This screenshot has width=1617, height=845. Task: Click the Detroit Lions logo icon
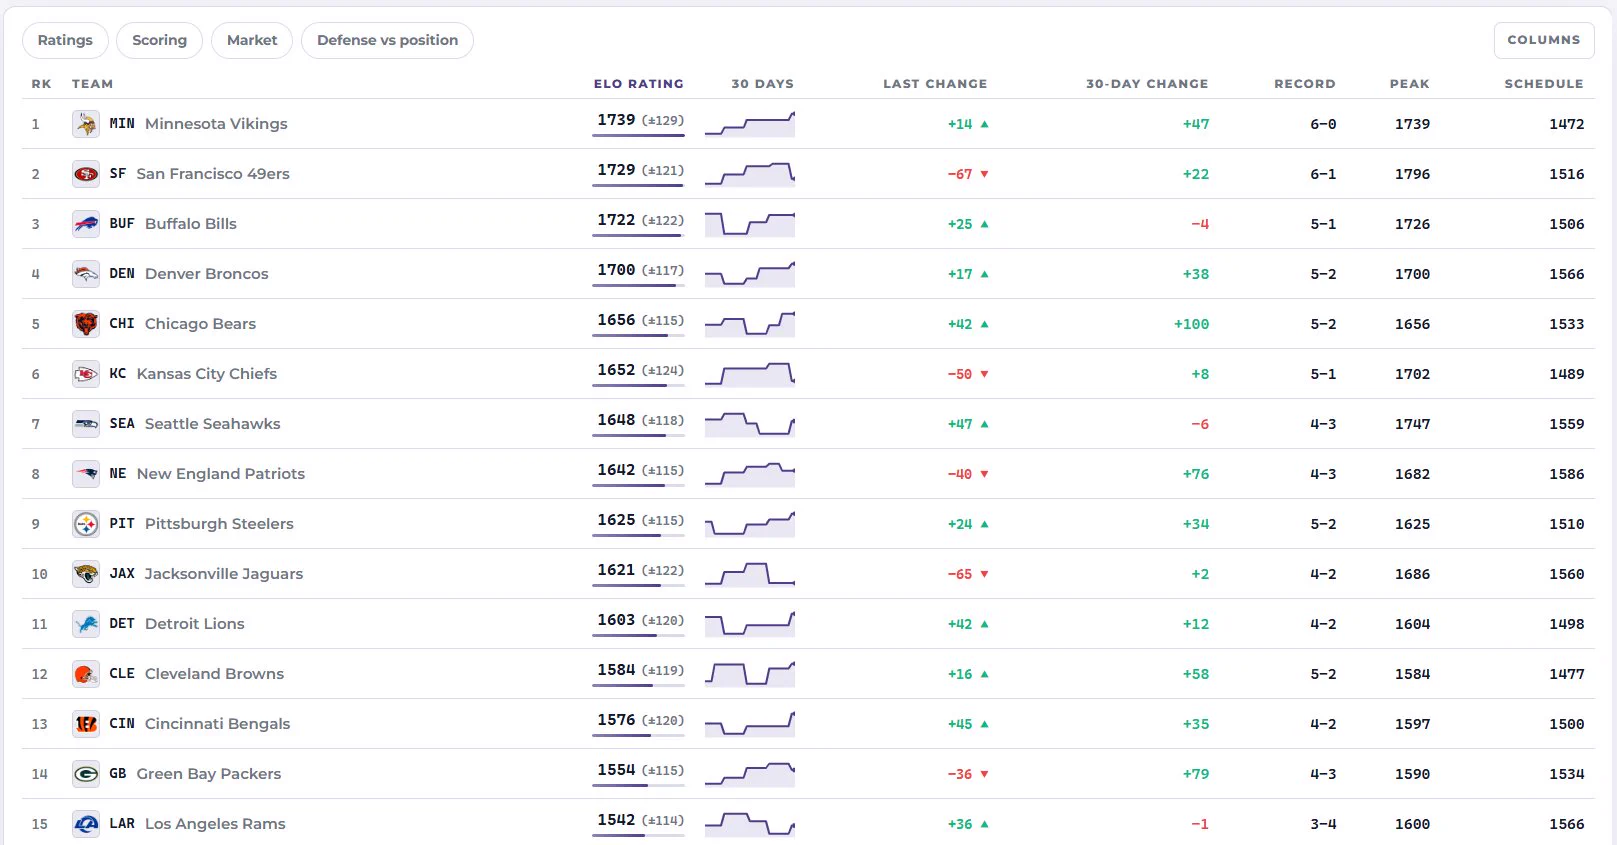tap(86, 624)
